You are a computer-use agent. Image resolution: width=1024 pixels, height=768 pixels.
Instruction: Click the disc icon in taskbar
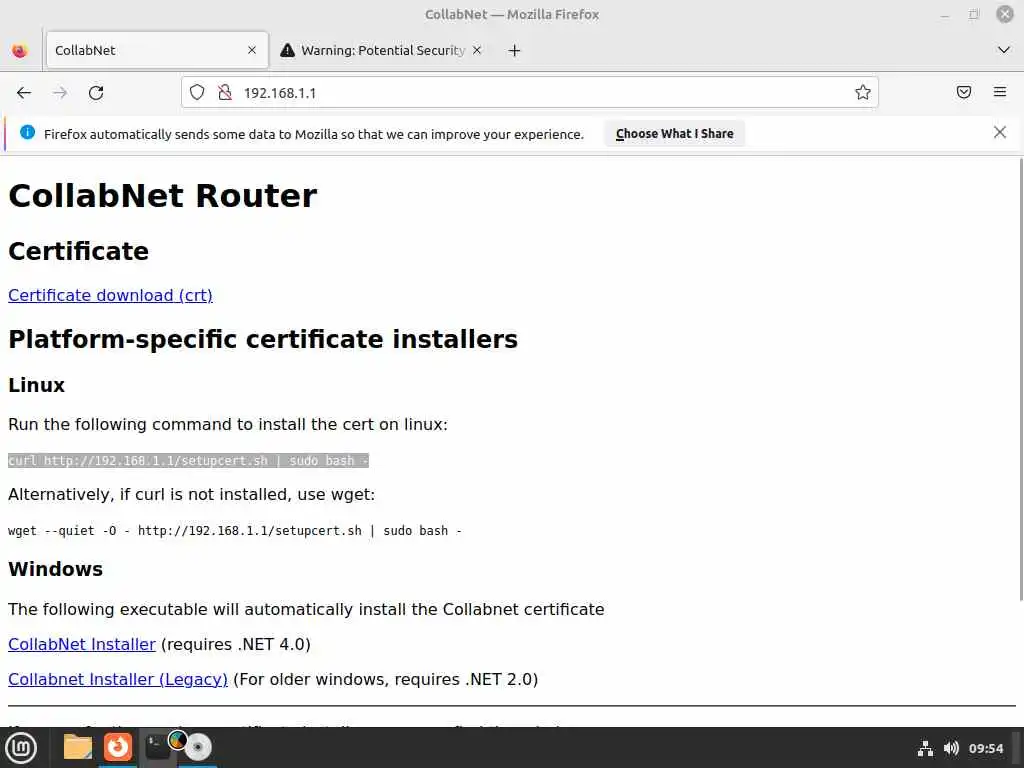197,747
